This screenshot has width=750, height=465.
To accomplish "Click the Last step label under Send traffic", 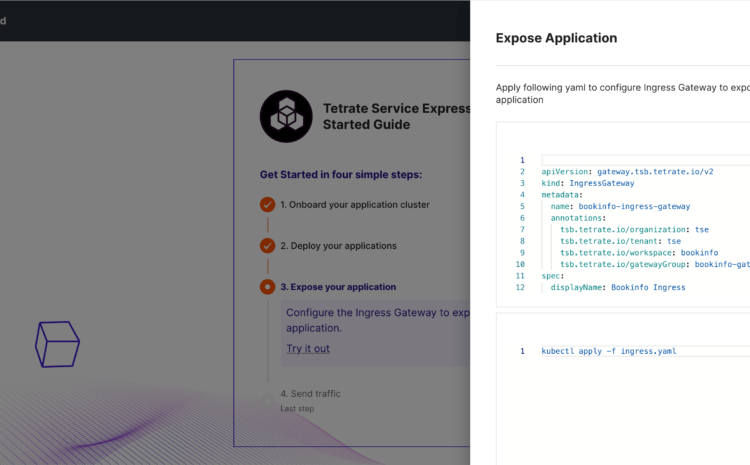I will pos(297,409).
